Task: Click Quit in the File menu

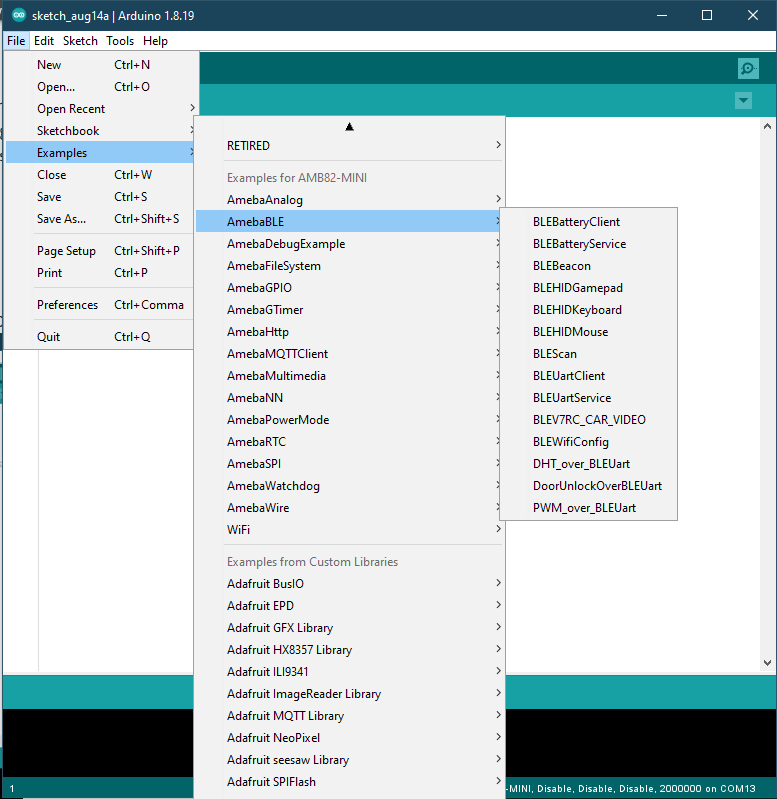Action: 49,337
